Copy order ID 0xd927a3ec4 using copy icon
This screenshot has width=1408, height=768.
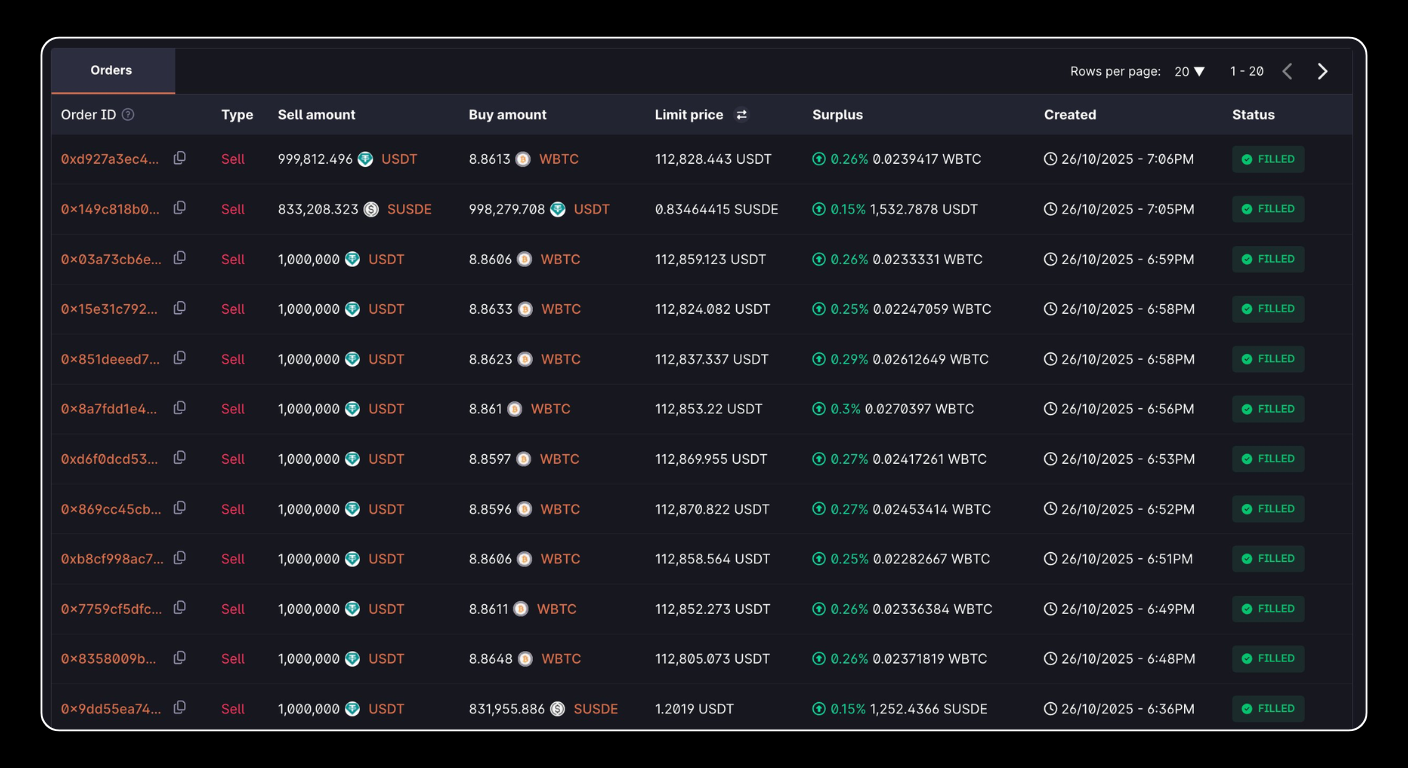click(x=180, y=157)
